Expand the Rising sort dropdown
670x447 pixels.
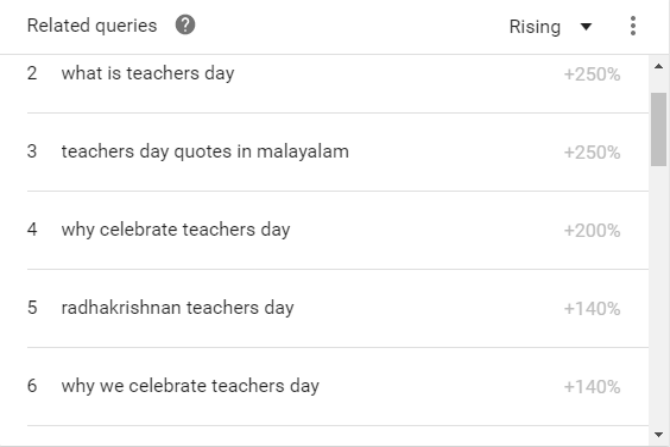[551, 27]
